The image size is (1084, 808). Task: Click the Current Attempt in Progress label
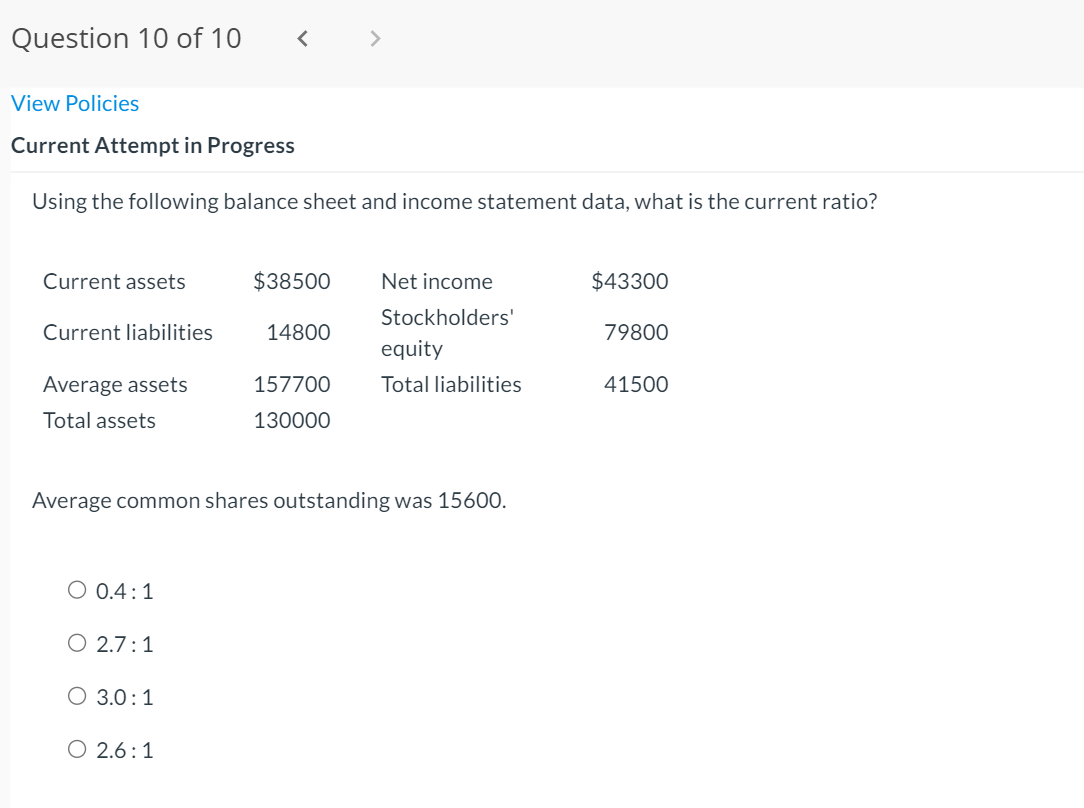[152, 145]
